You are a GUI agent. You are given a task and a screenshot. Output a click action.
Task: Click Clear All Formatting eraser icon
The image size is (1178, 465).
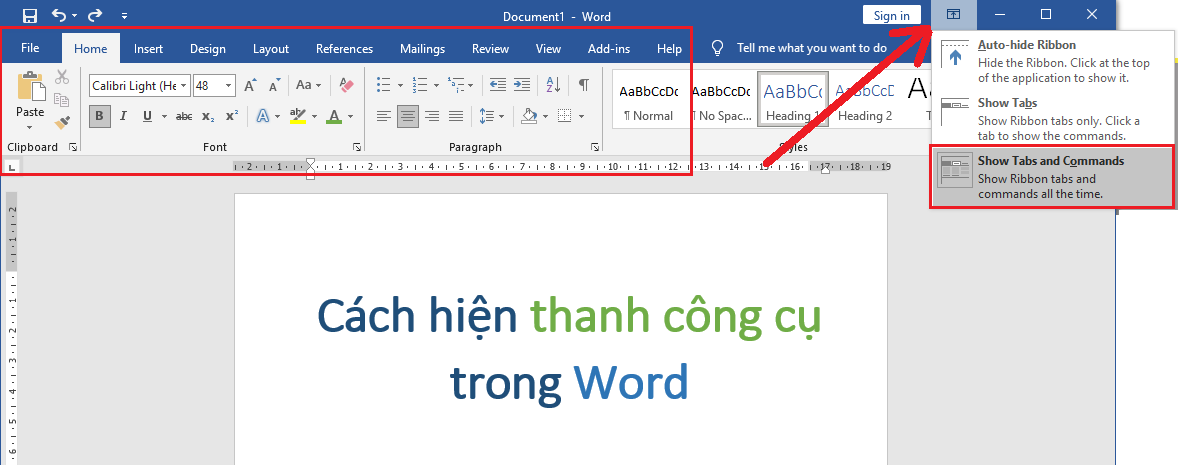point(346,86)
